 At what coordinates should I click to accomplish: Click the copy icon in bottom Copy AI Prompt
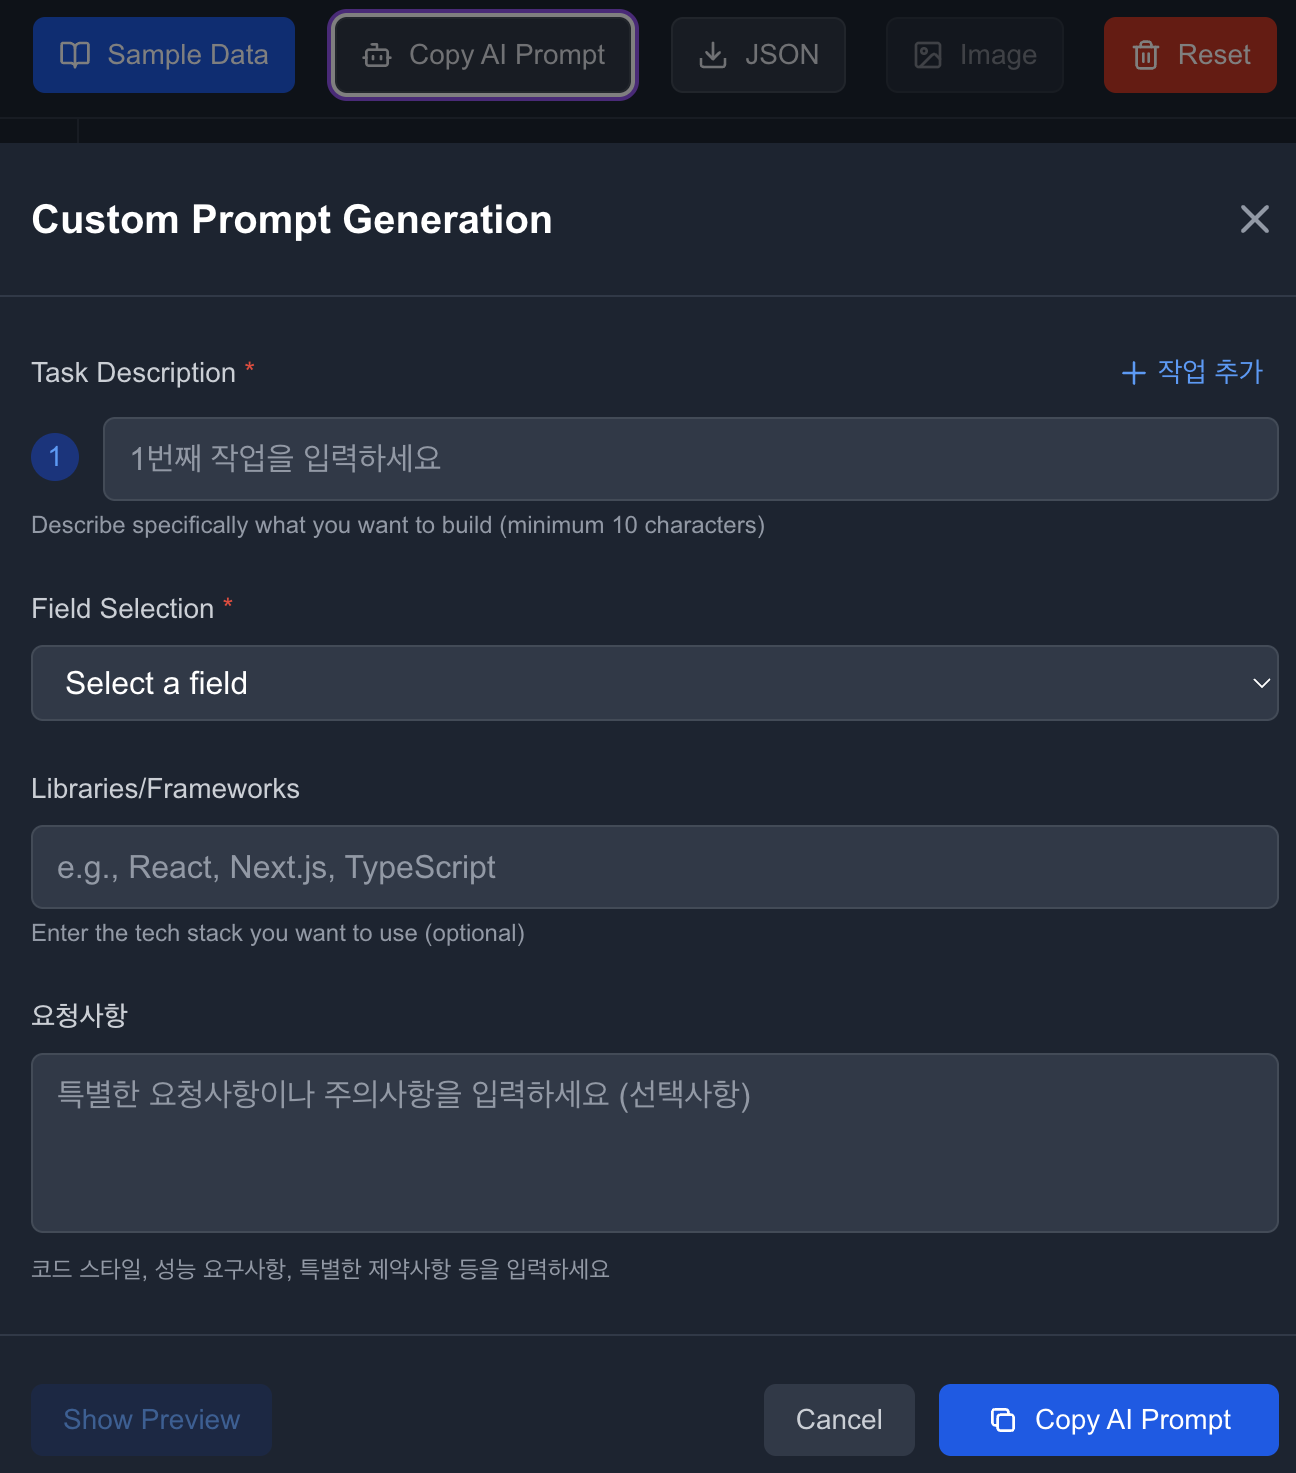tap(1002, 1419)
